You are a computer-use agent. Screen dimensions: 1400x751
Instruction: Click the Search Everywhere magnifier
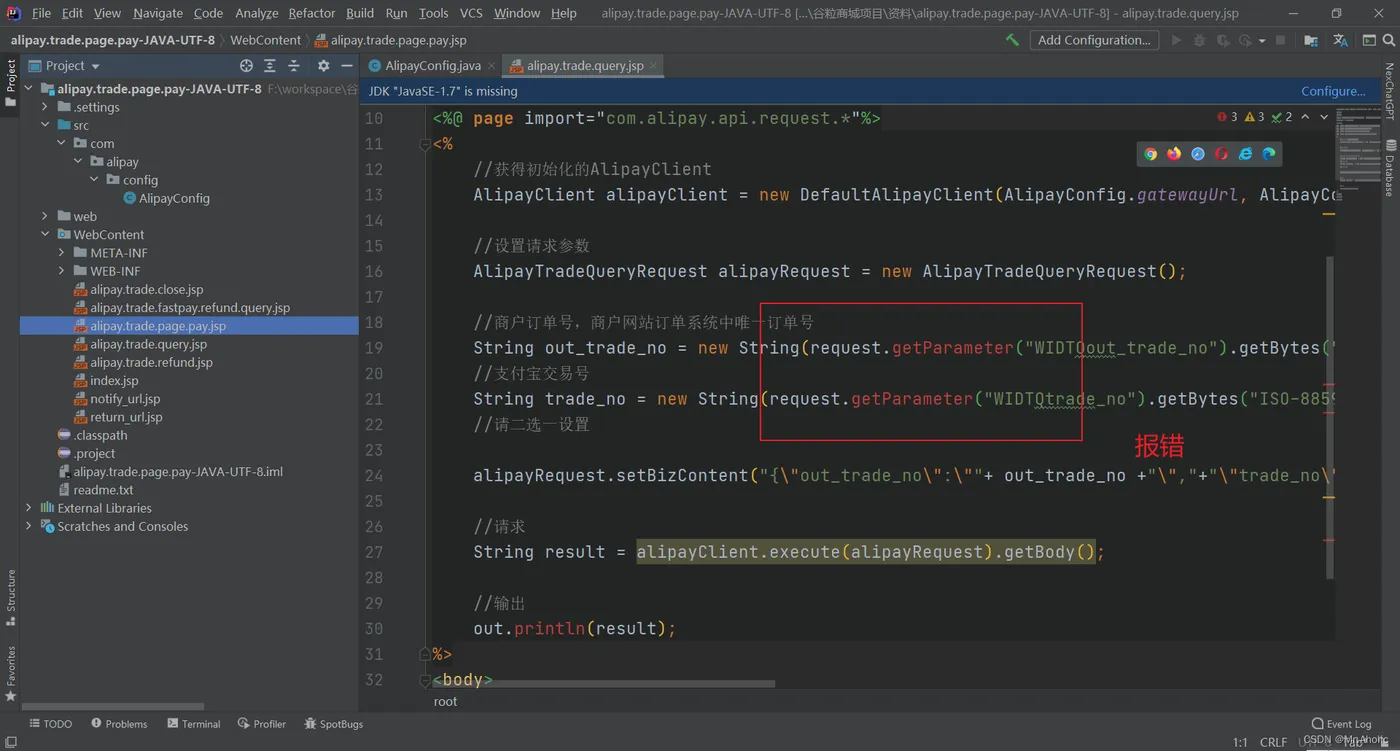tap(1389, 40)
